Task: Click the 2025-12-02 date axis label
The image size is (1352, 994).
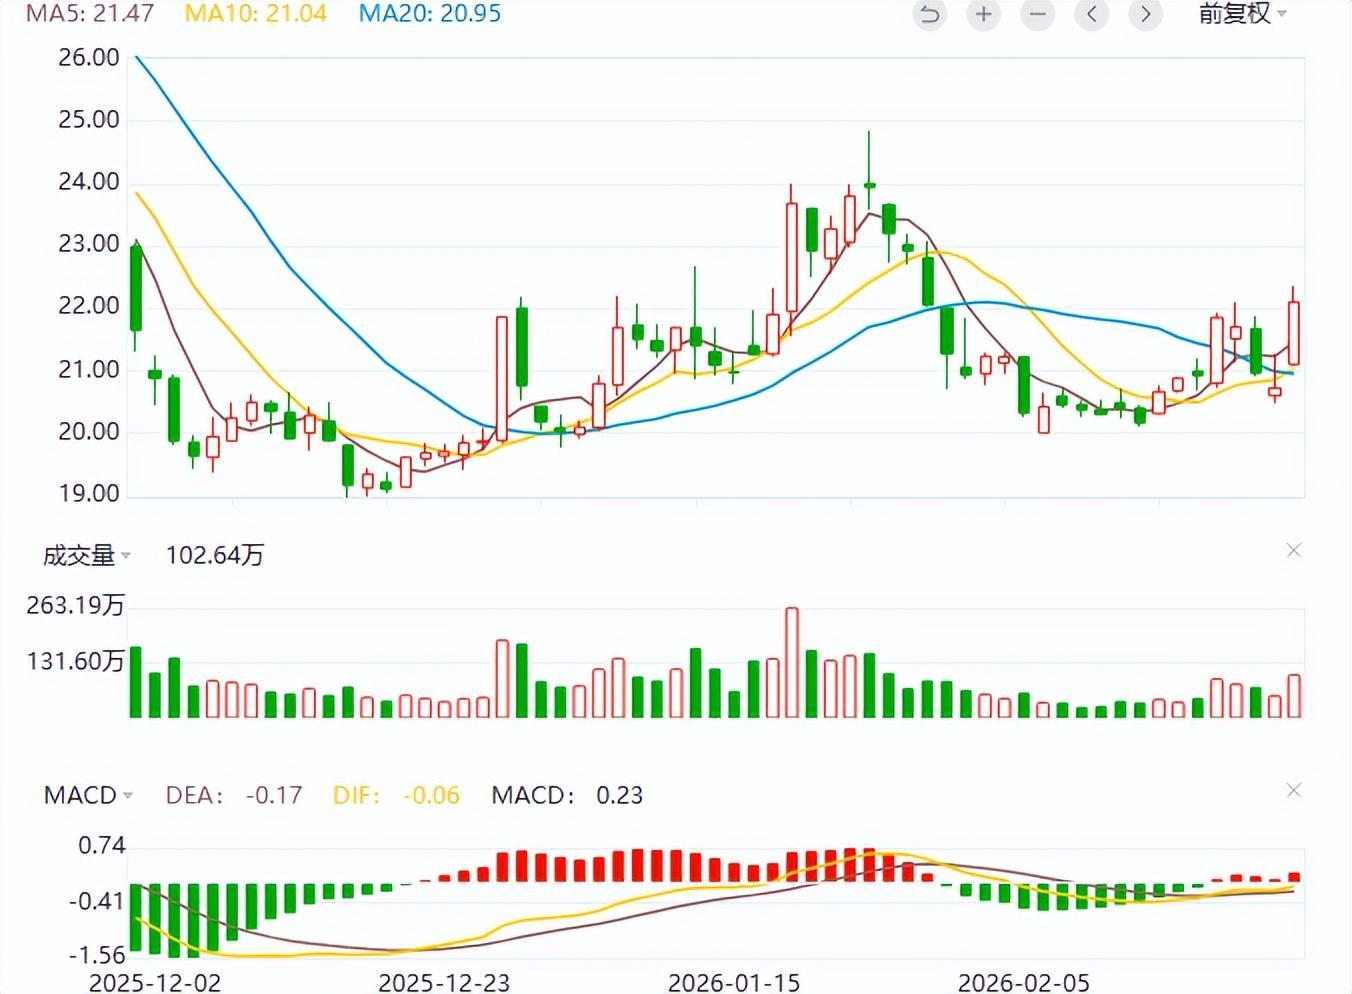Action: pyautogui.click(x=155, y=983)
